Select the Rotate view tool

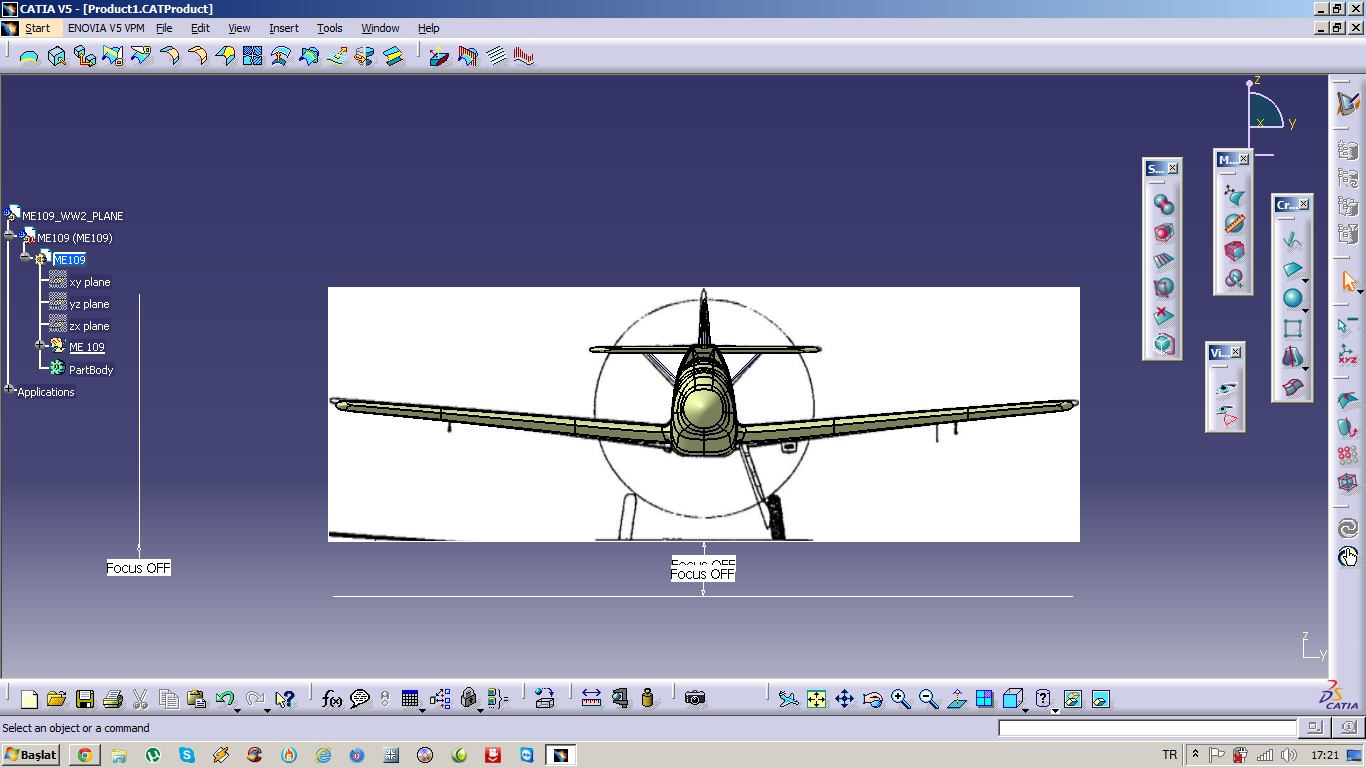[872, 699]
